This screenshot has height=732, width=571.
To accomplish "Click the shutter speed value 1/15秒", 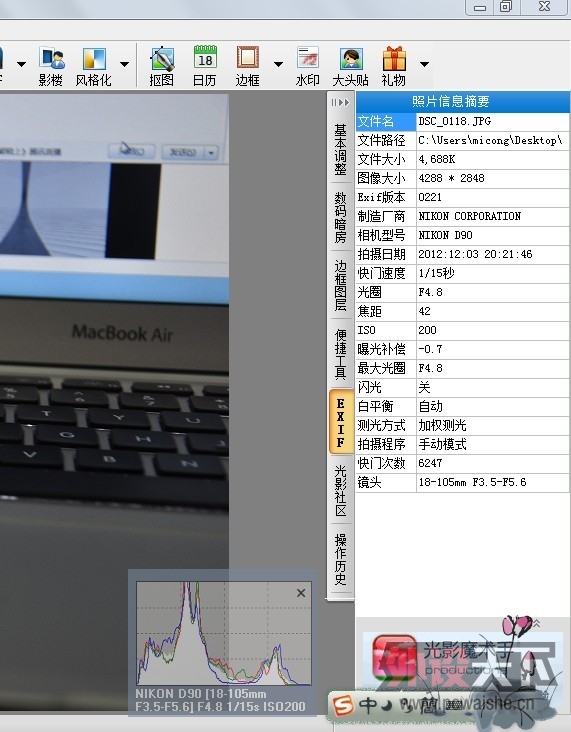I will coord(436,274).
